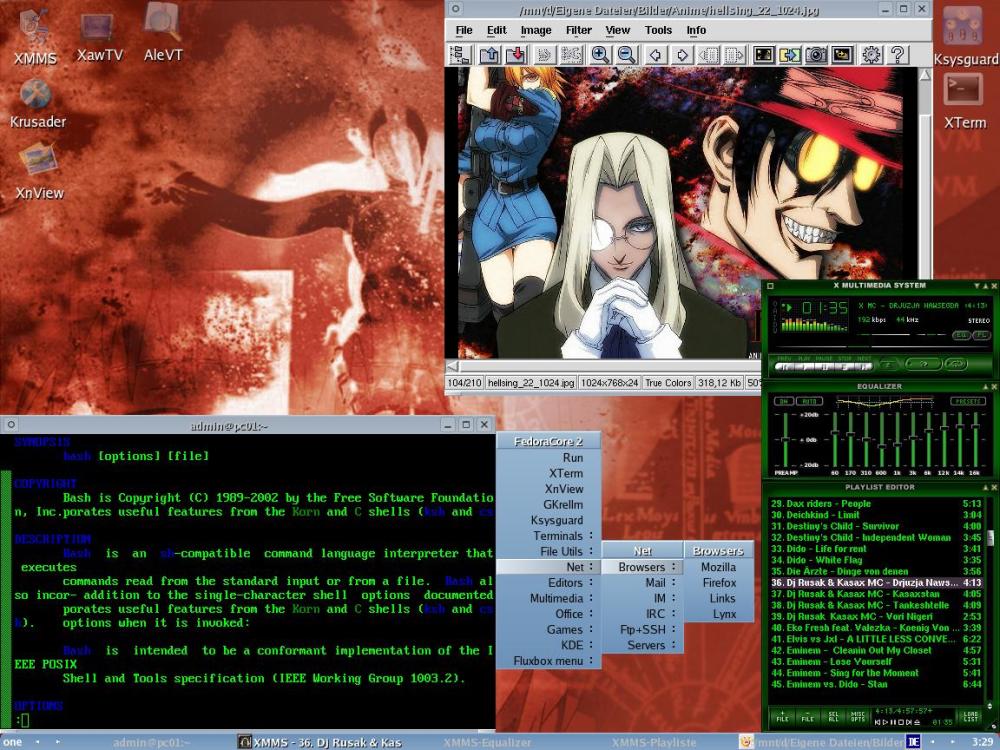The image size is (1000, 750).
Task: Click XnView help question mark icon
Action: (x=898, y=55)
